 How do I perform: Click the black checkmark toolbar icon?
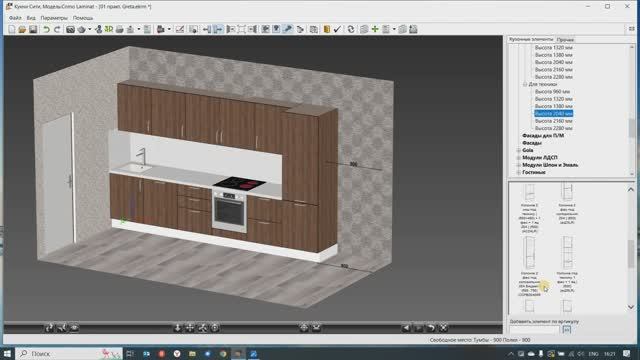[x=337, y=29]
